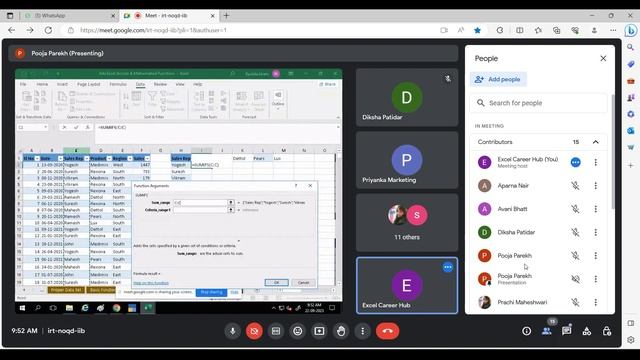Open options menu for Aparna Nair
The image size is (640, 360).
tap(596, 186)
